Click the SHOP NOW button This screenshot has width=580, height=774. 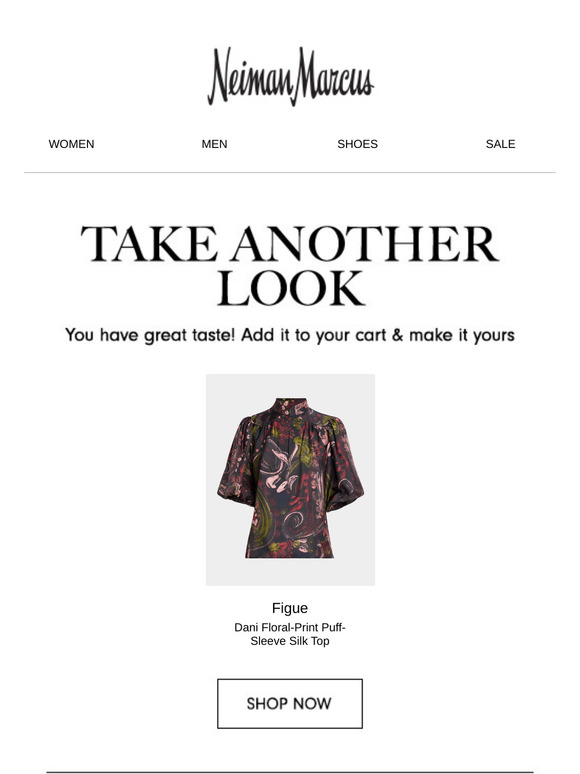coord(290,703)
